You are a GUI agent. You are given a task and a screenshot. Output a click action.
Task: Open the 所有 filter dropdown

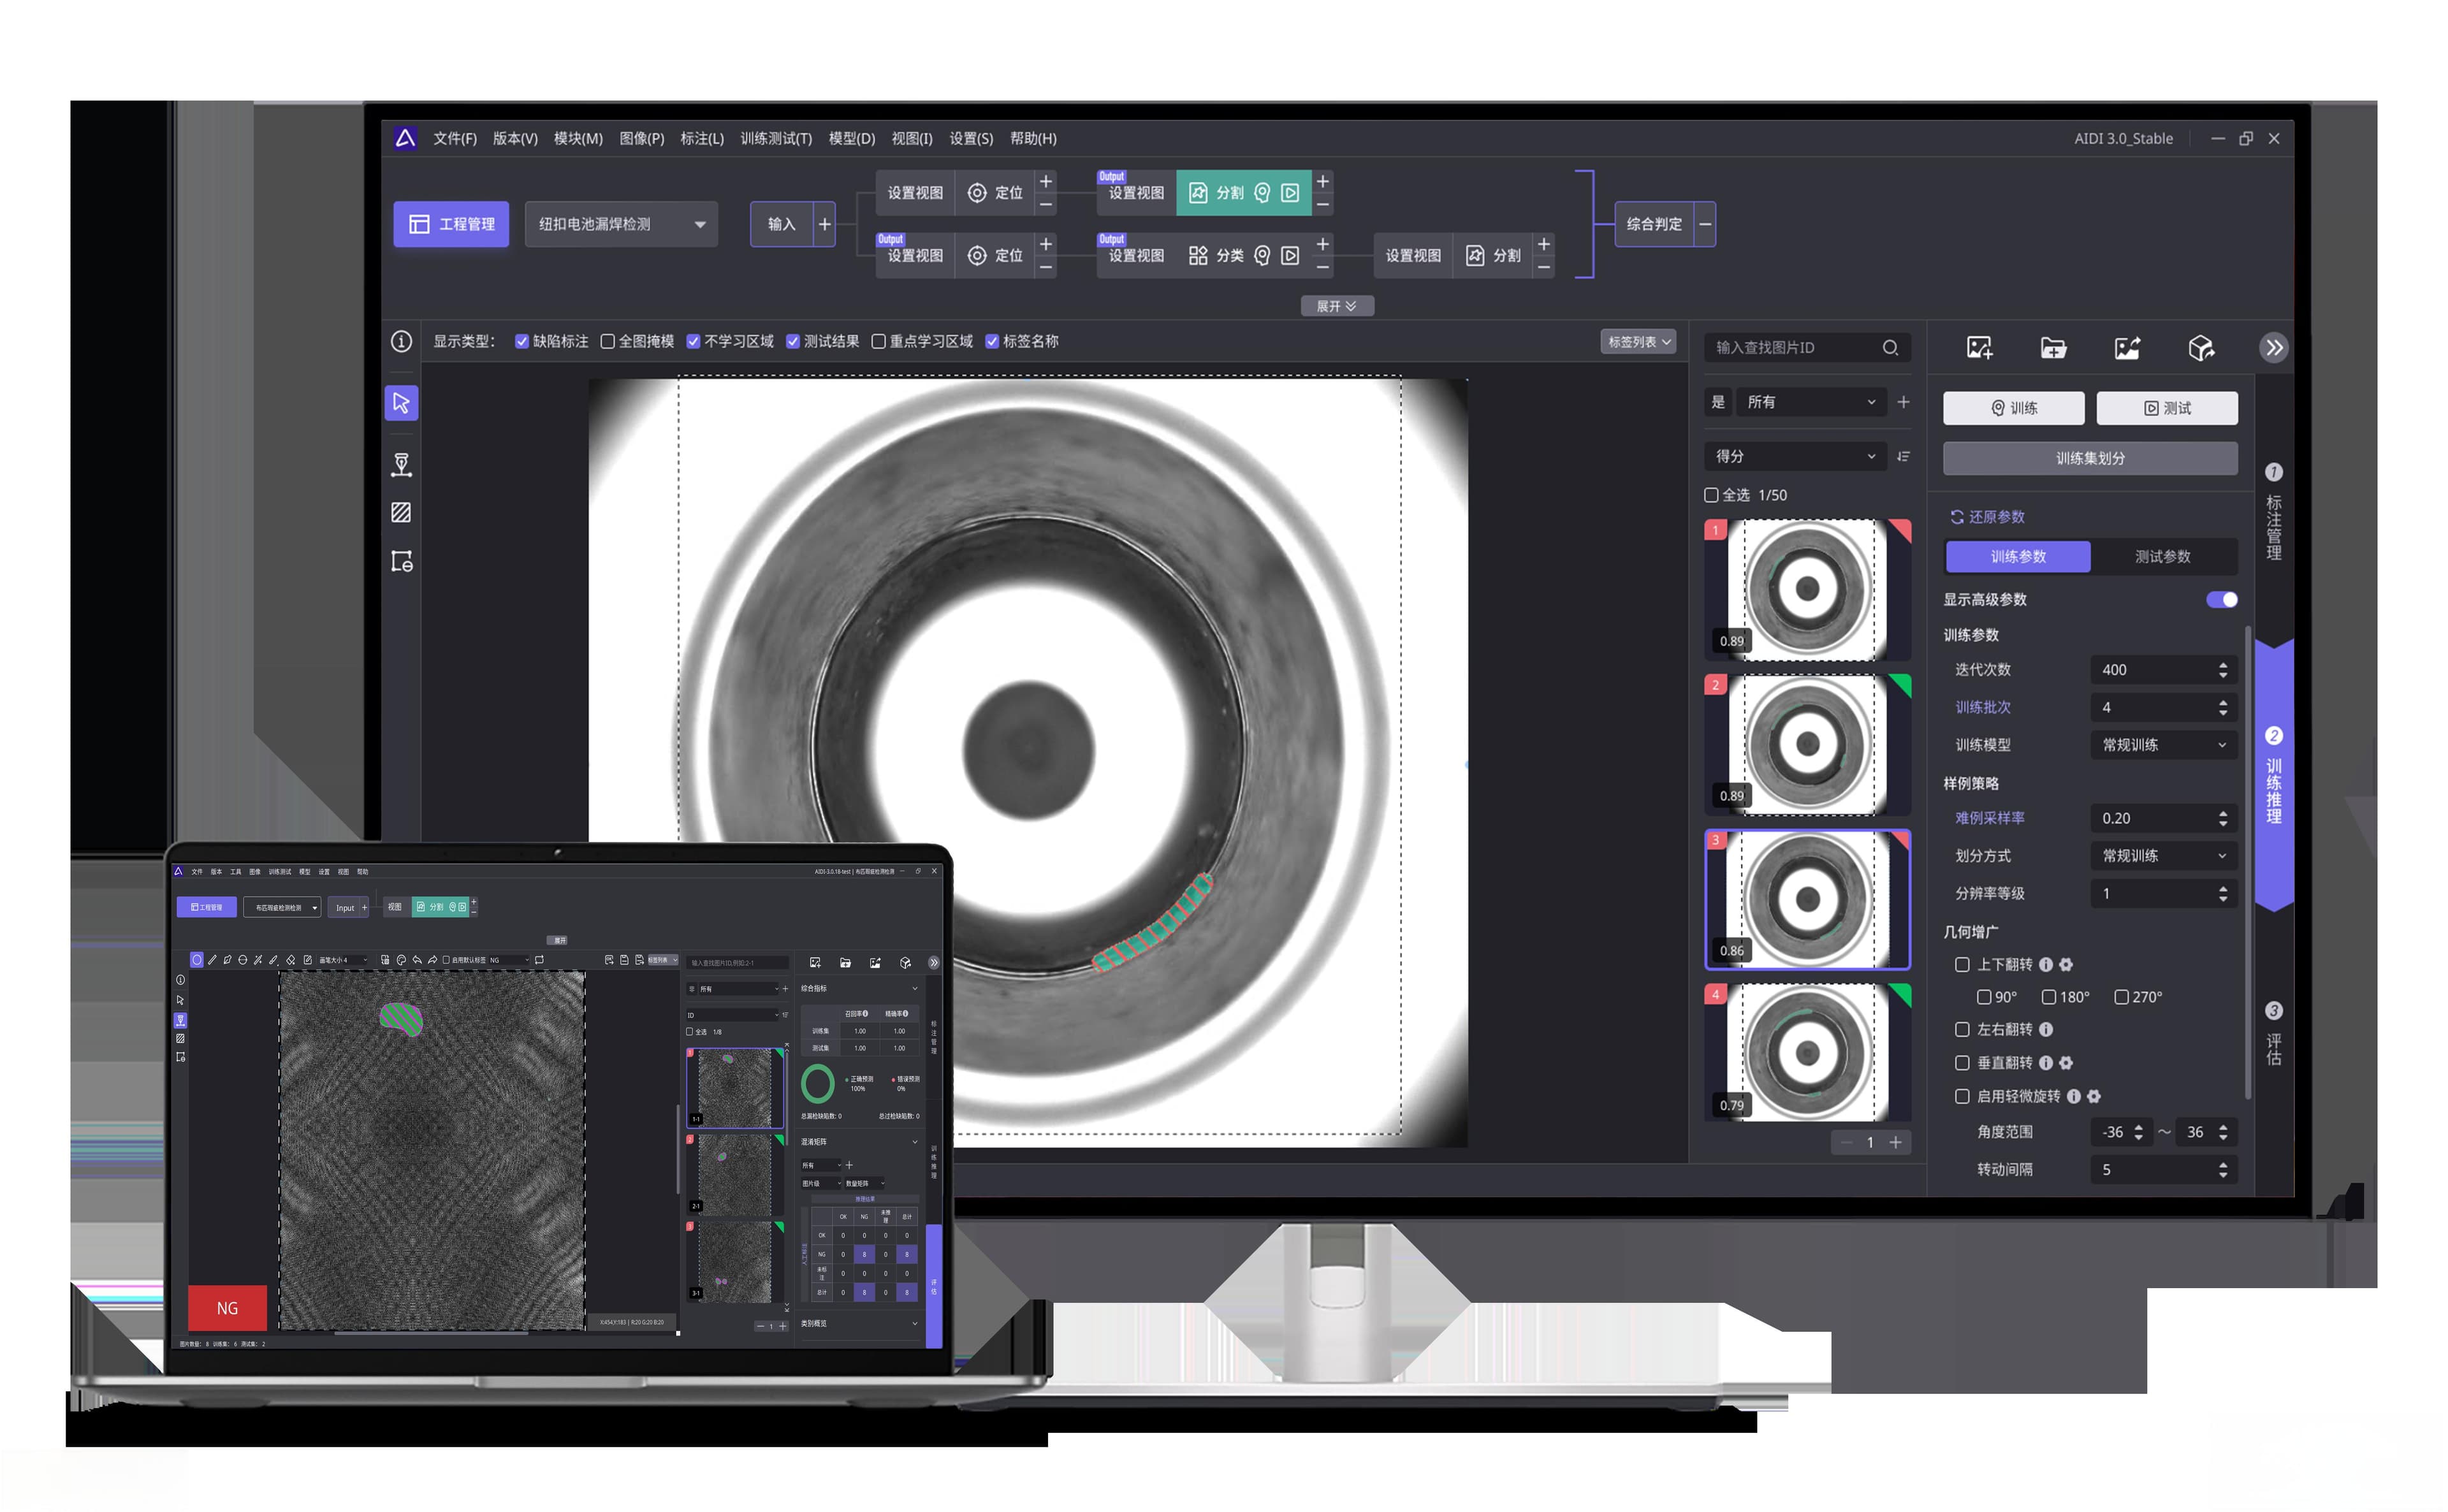[1810, 402]
